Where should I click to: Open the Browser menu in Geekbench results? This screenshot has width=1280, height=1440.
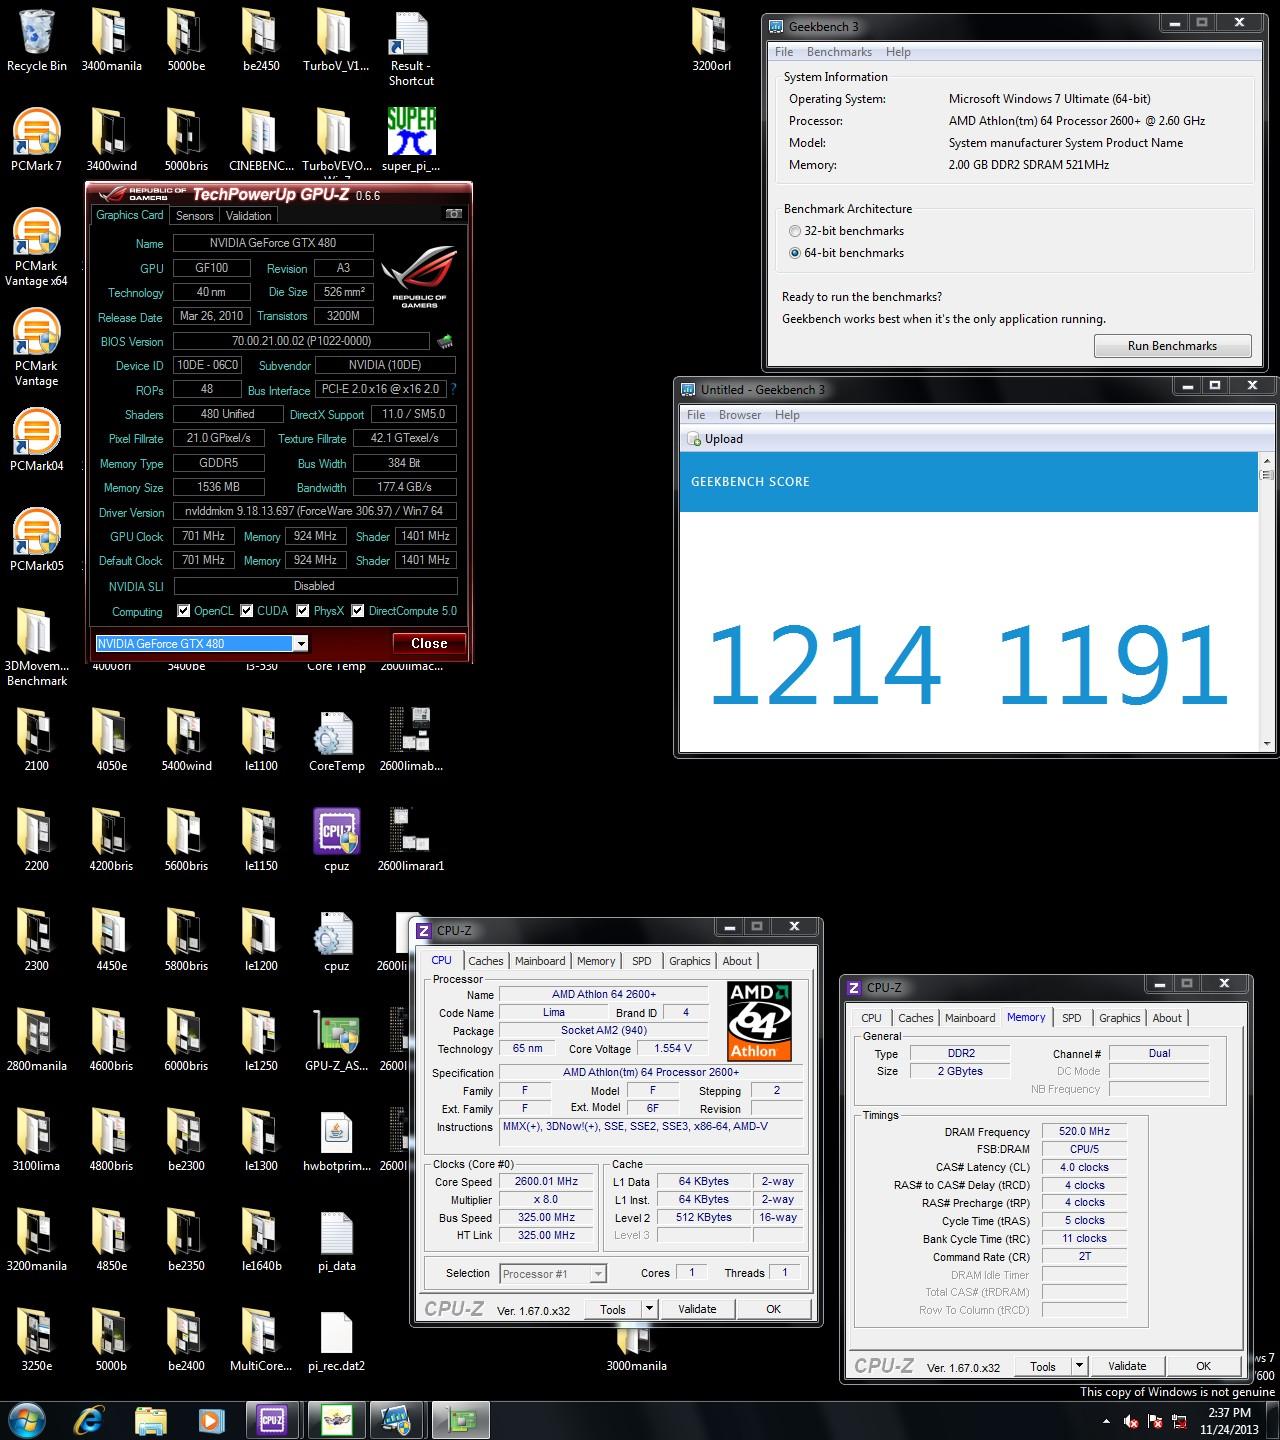740,415
